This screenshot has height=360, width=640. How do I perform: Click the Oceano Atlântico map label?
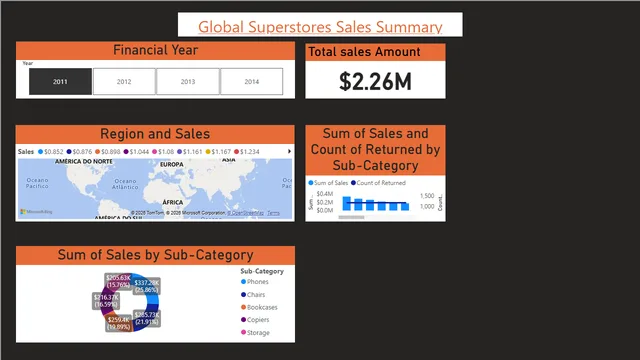point(125,184)
